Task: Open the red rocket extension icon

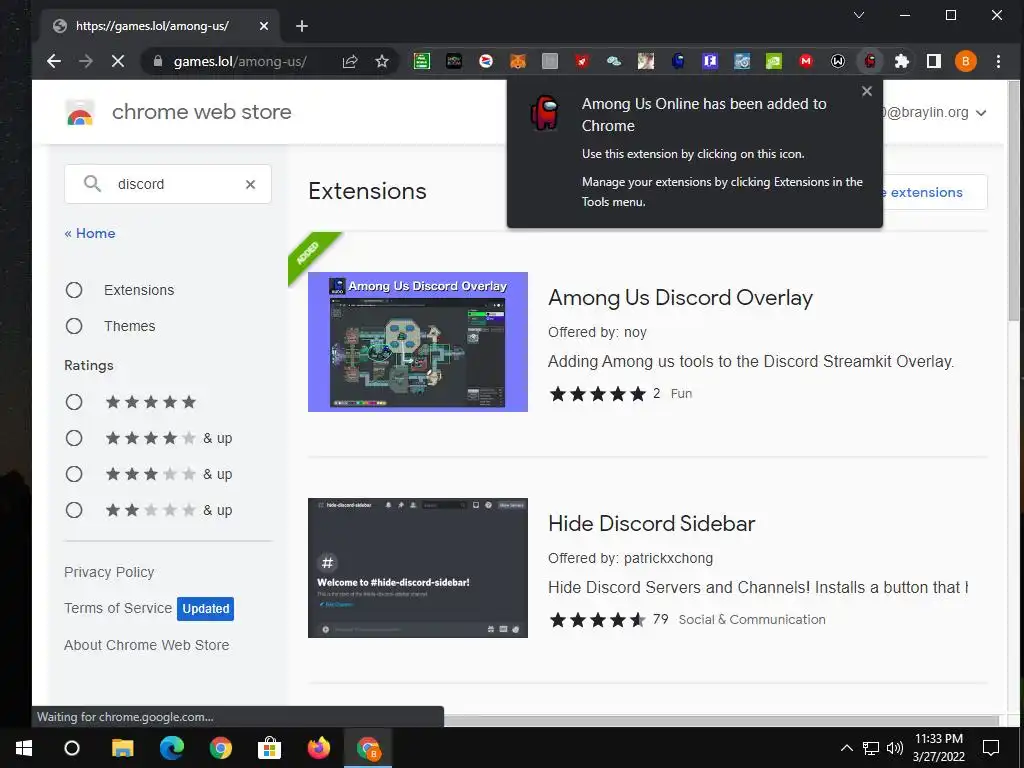Action: 582,61
